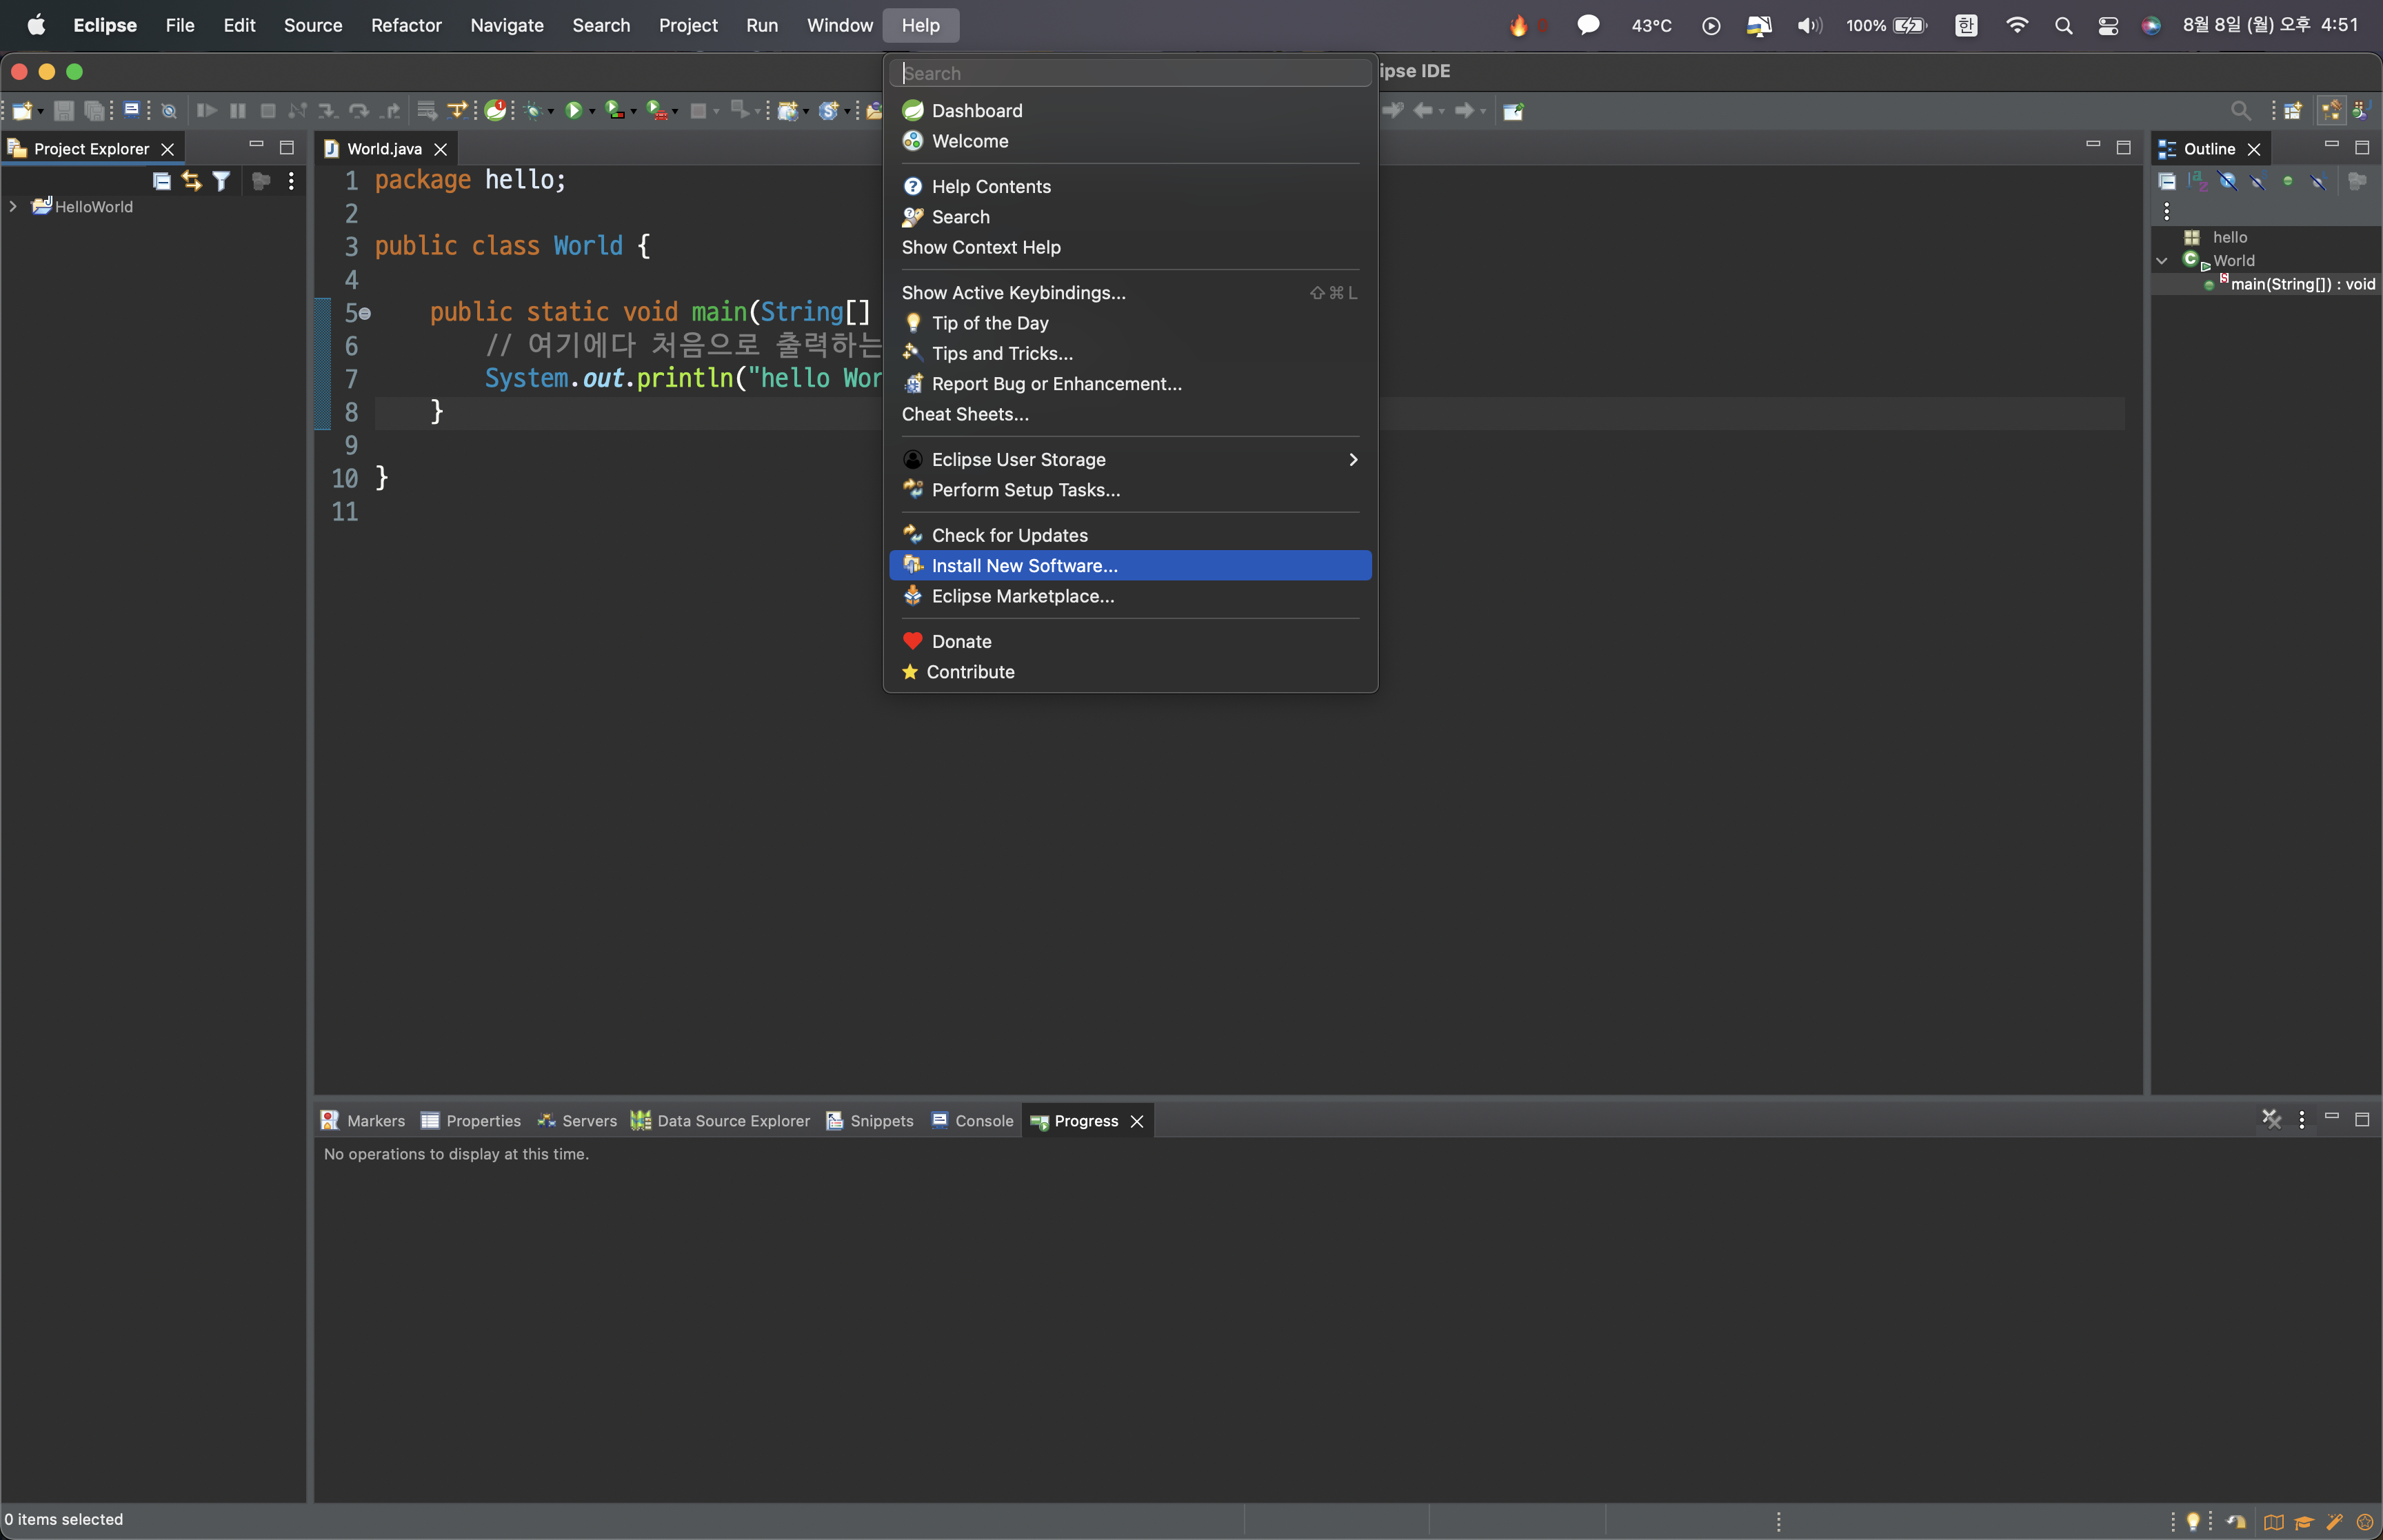Click the Project Explorer filter funnel icon

221,181
